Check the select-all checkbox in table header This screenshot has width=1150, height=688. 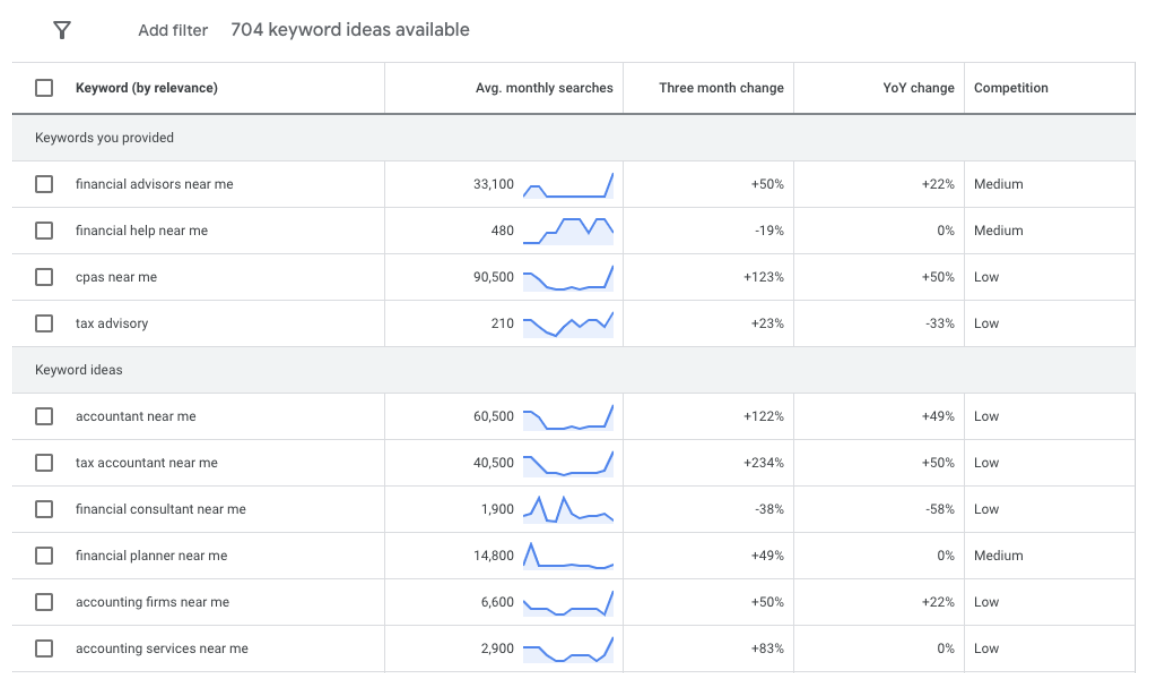click(44, 87)
